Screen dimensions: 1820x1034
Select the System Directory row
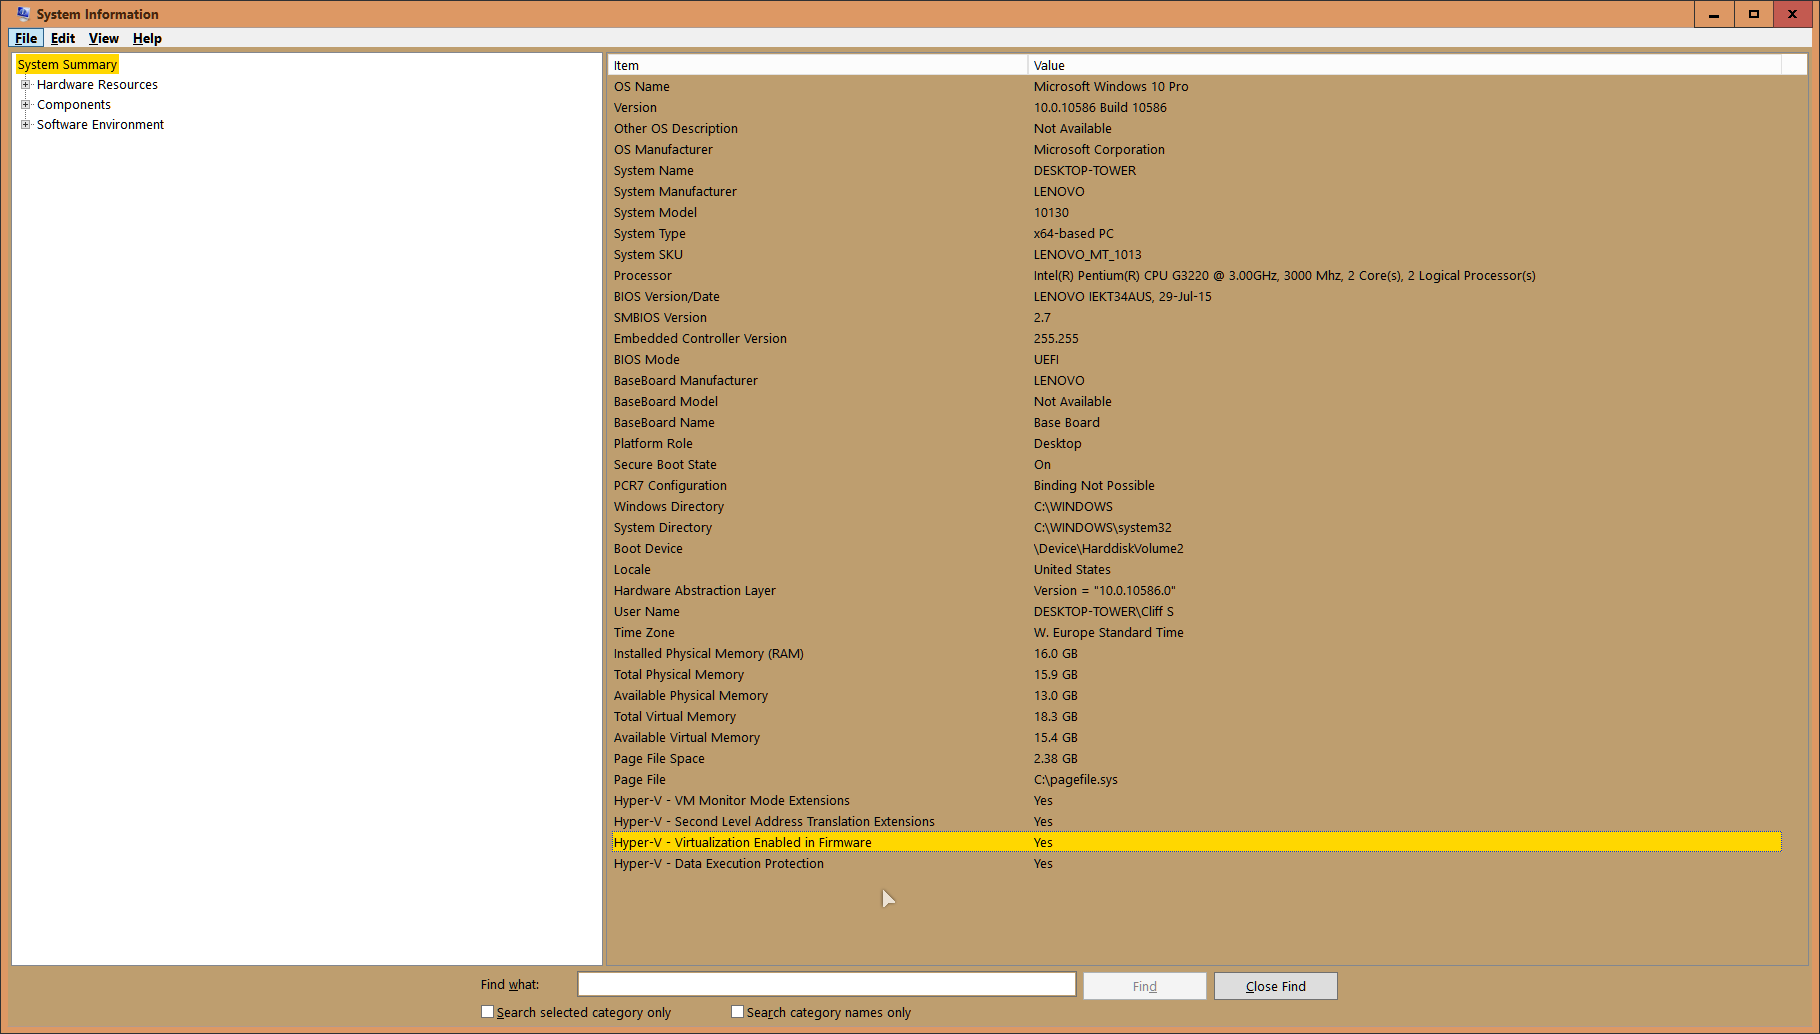coord(1196,527)
